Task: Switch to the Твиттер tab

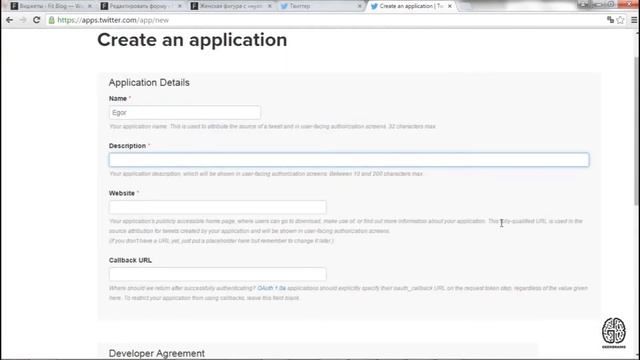Action: pyautogui.click(x=320, y=6)
